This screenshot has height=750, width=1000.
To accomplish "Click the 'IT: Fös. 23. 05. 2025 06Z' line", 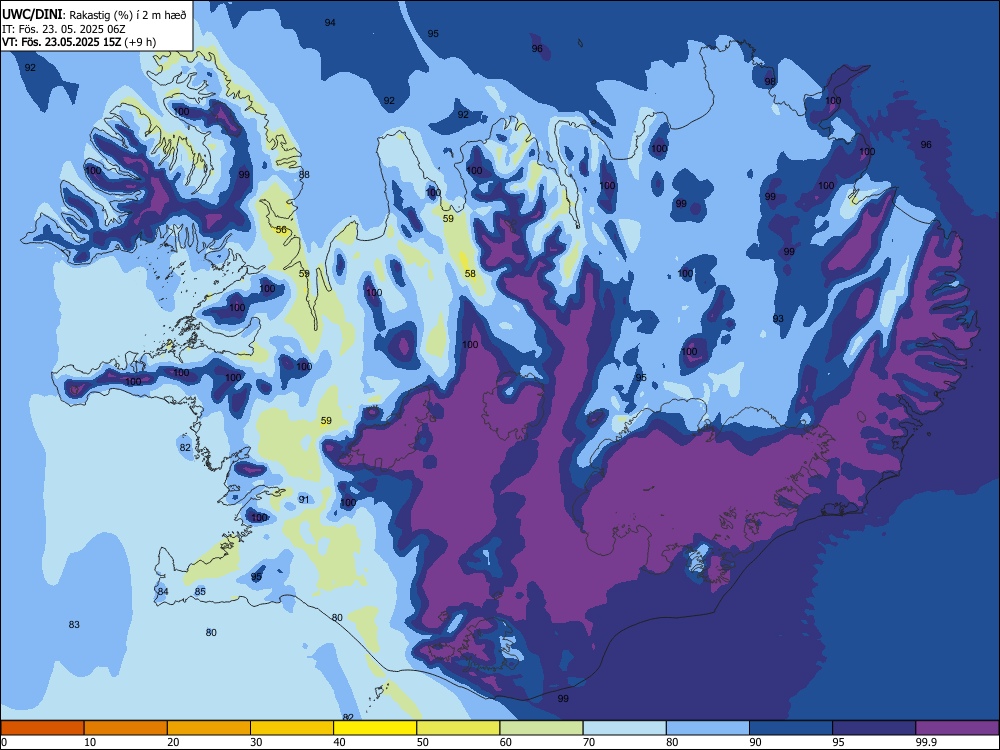I will [x=64, y=29].
